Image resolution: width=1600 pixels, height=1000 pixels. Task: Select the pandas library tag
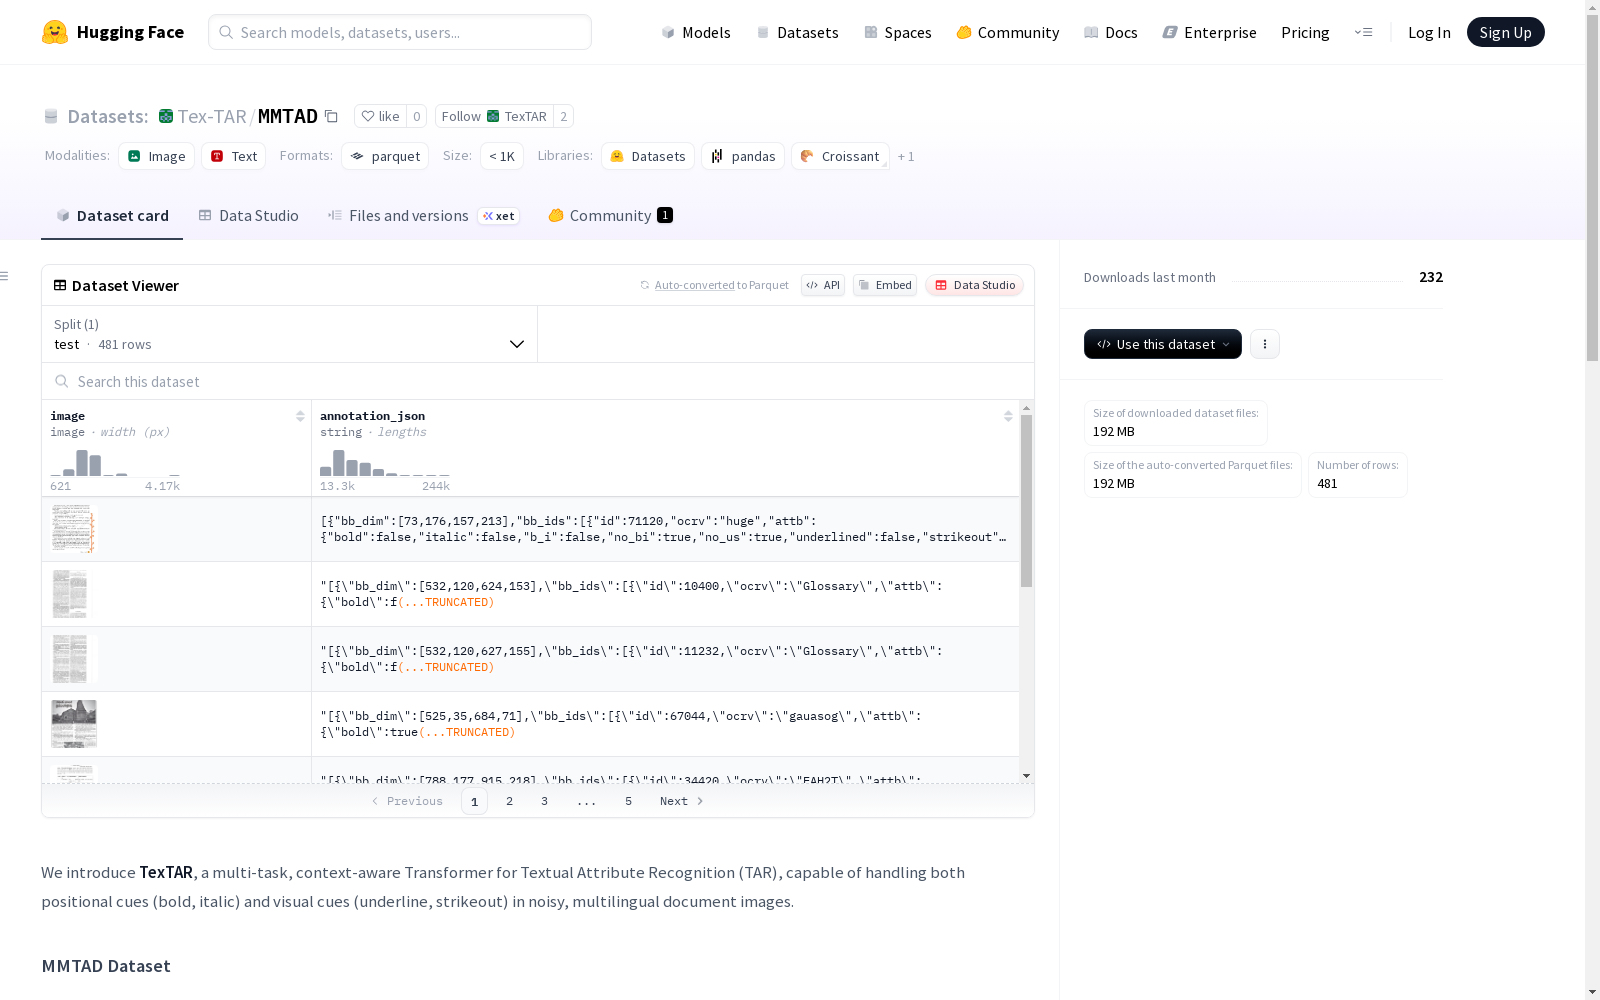(743, 156)
